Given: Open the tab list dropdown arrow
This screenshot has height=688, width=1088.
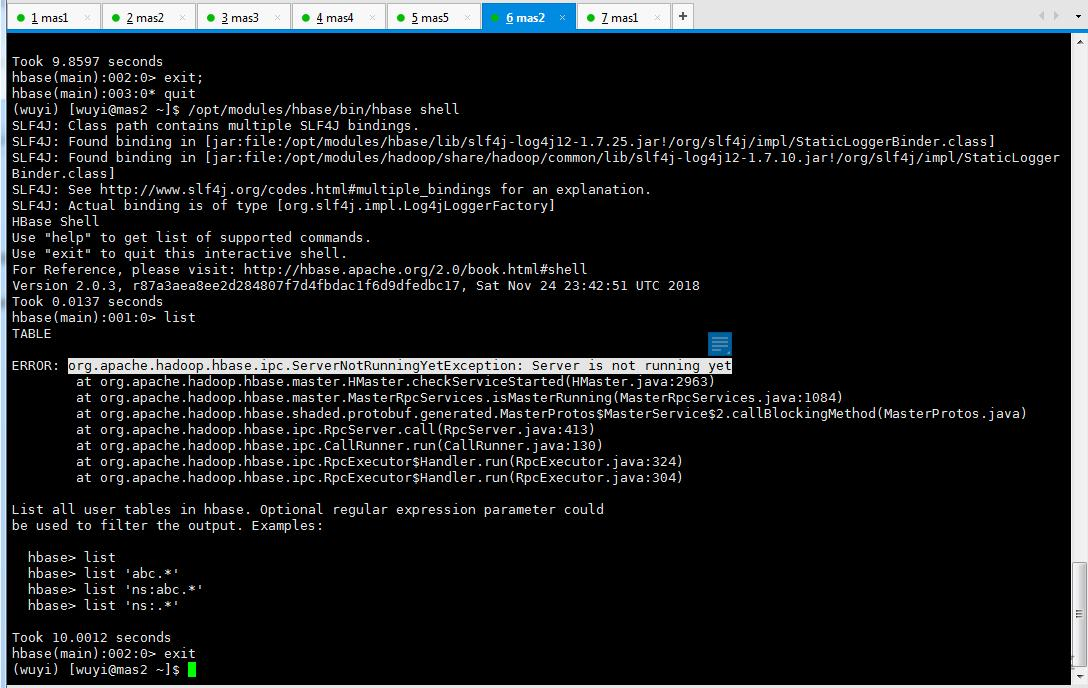Looking at the screenshot, I should [x=1078, y=16].
